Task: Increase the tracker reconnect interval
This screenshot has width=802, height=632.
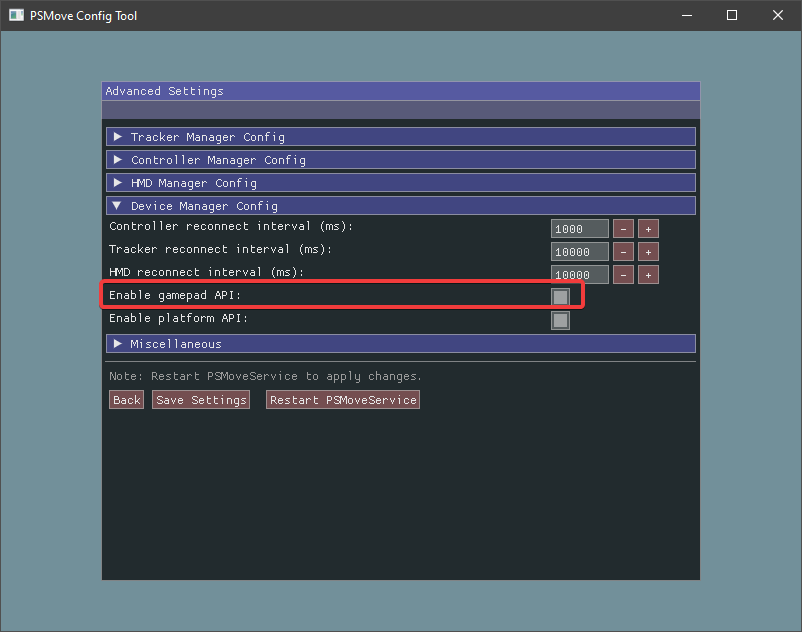Action: tap(647, 251)
